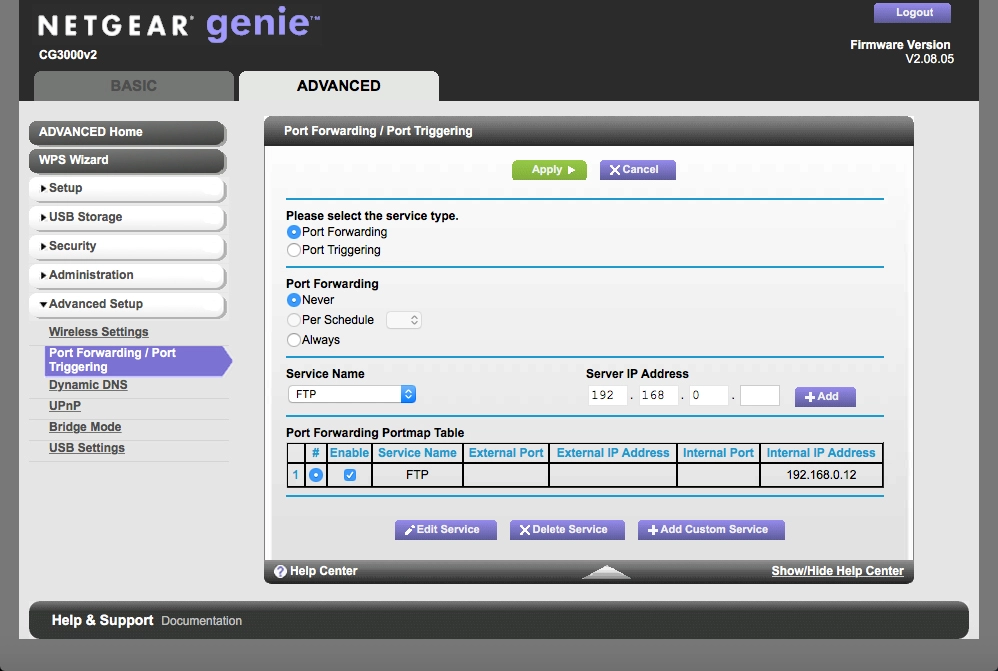
Task: Click the Enable column header
Action: tap(349, 453)
